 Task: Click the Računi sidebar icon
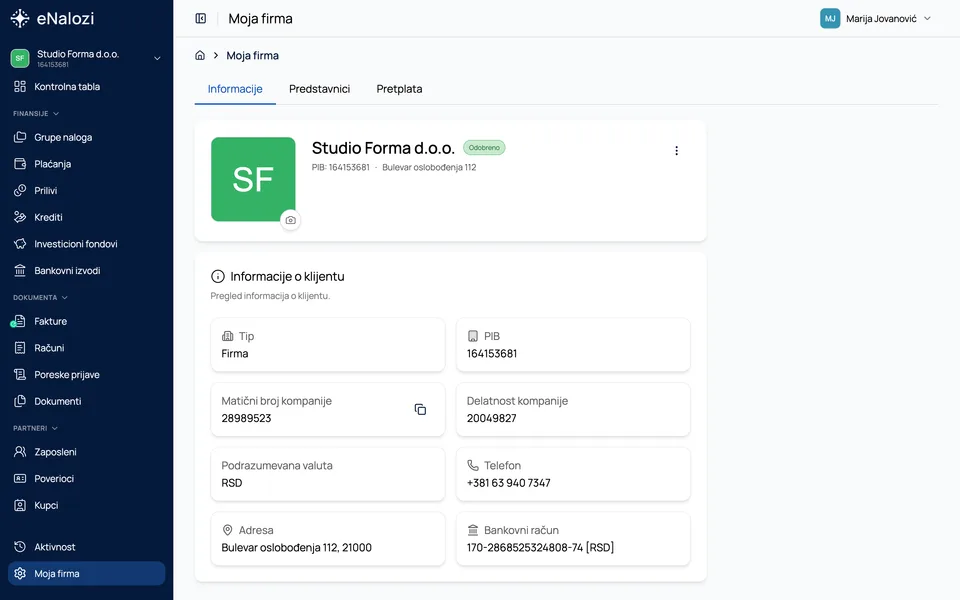20,348
